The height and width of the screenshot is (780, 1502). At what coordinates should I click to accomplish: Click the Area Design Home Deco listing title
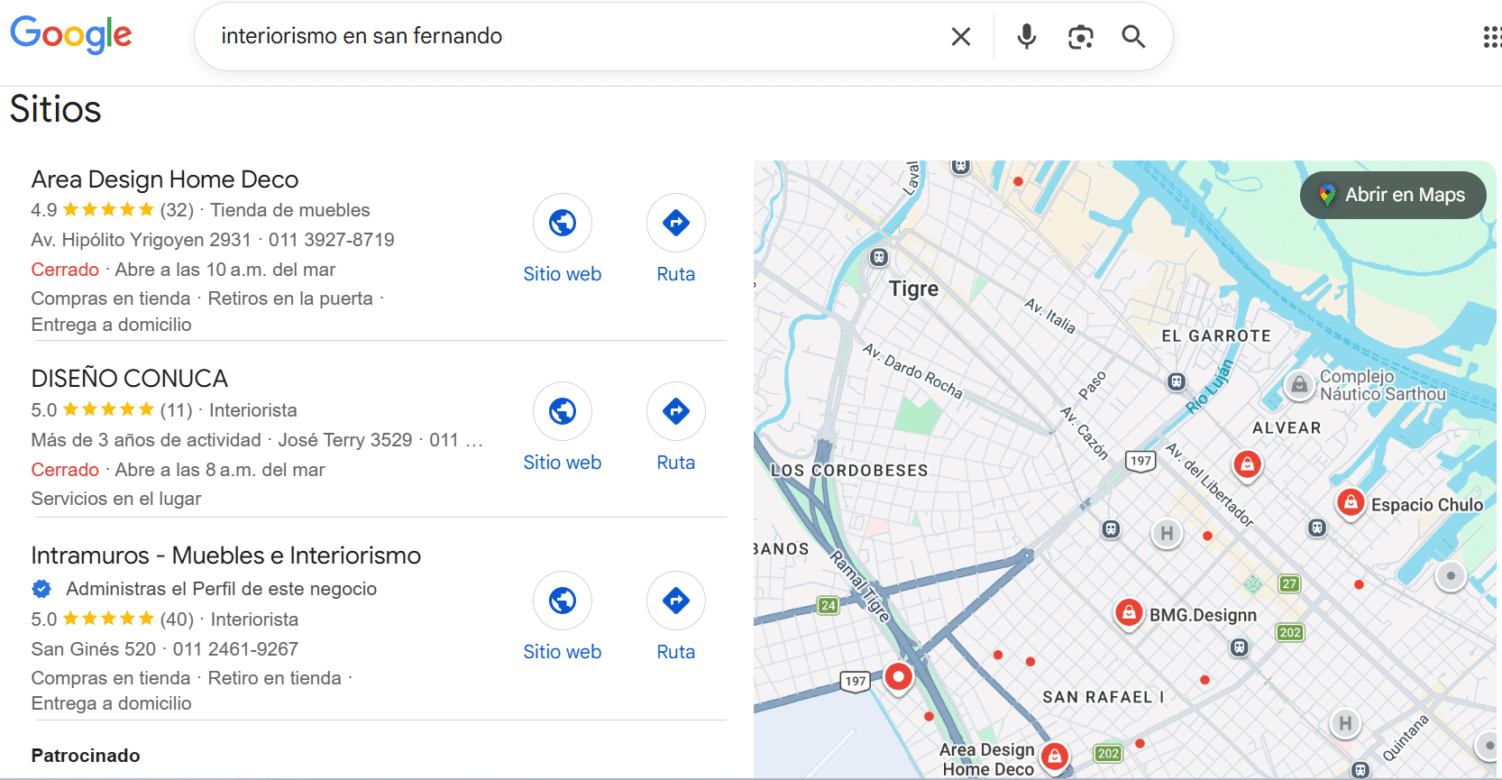click(164, 179)
